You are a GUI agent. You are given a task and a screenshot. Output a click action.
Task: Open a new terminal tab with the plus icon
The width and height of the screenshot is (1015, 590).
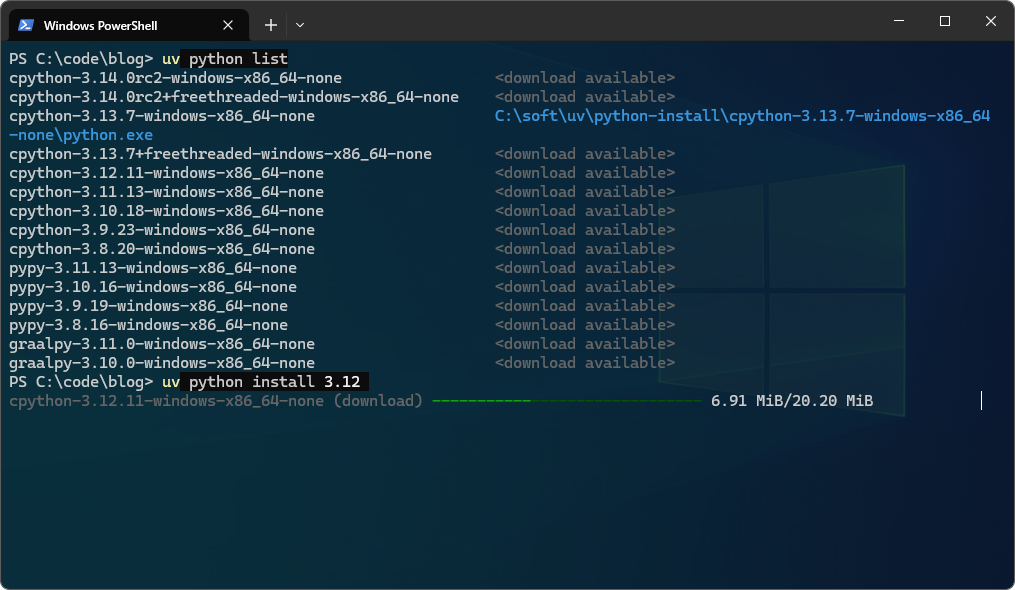(271, 24)
